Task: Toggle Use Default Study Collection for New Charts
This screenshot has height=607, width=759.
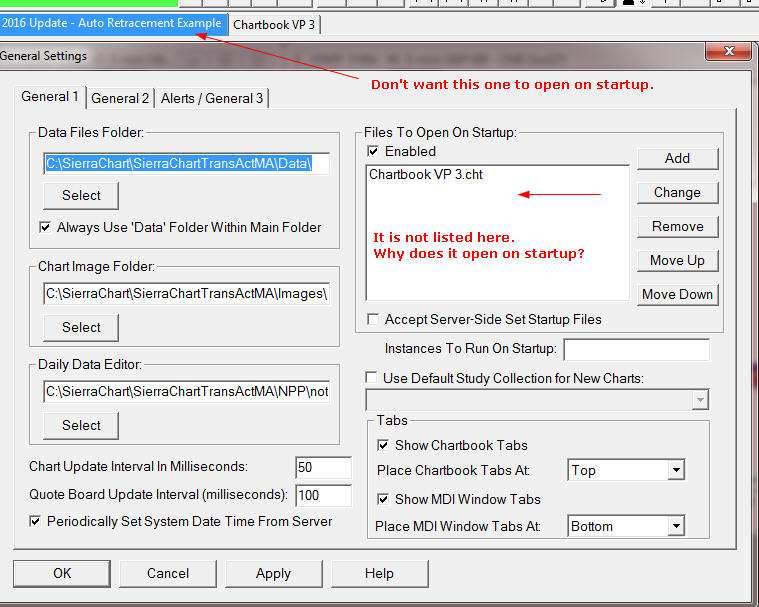Action: click(371, 378)
